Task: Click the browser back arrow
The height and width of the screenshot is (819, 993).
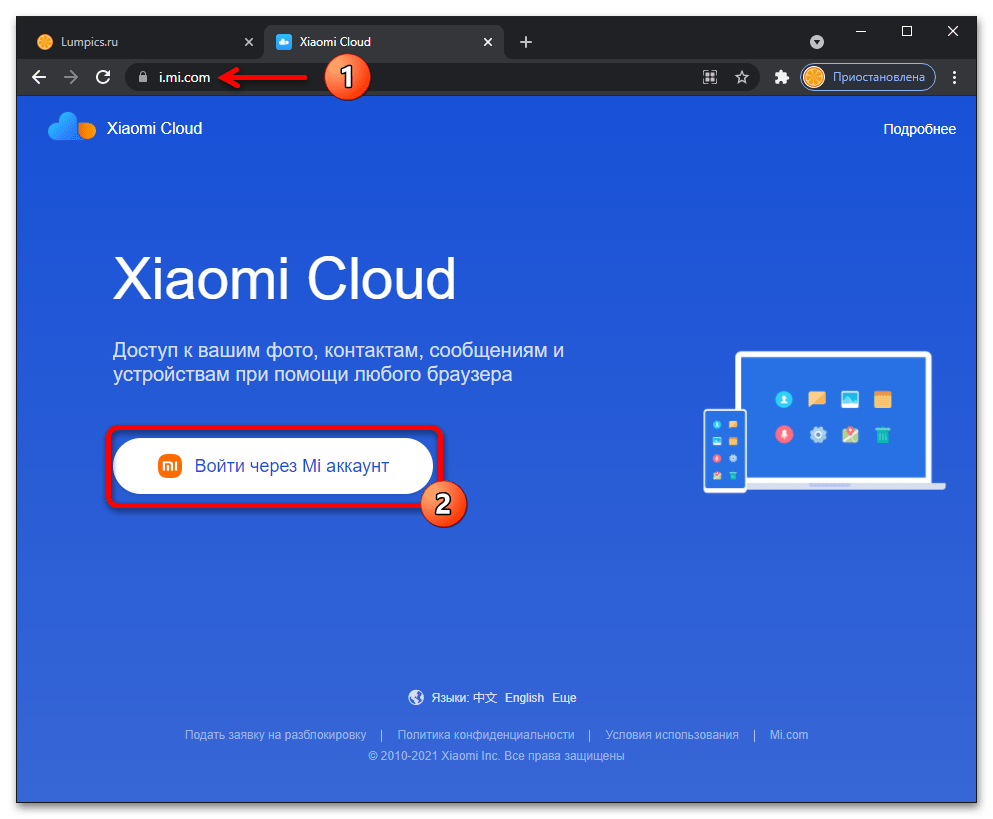Action: coord(39,77)
